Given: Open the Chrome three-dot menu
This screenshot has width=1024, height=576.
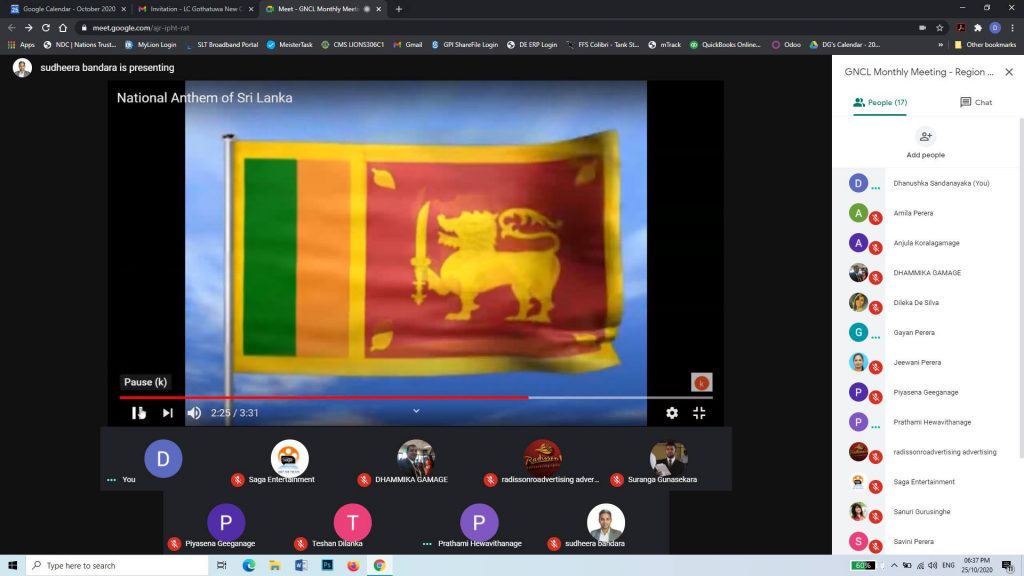Looking at the screenshot, I should click(x=1012, y=28).
